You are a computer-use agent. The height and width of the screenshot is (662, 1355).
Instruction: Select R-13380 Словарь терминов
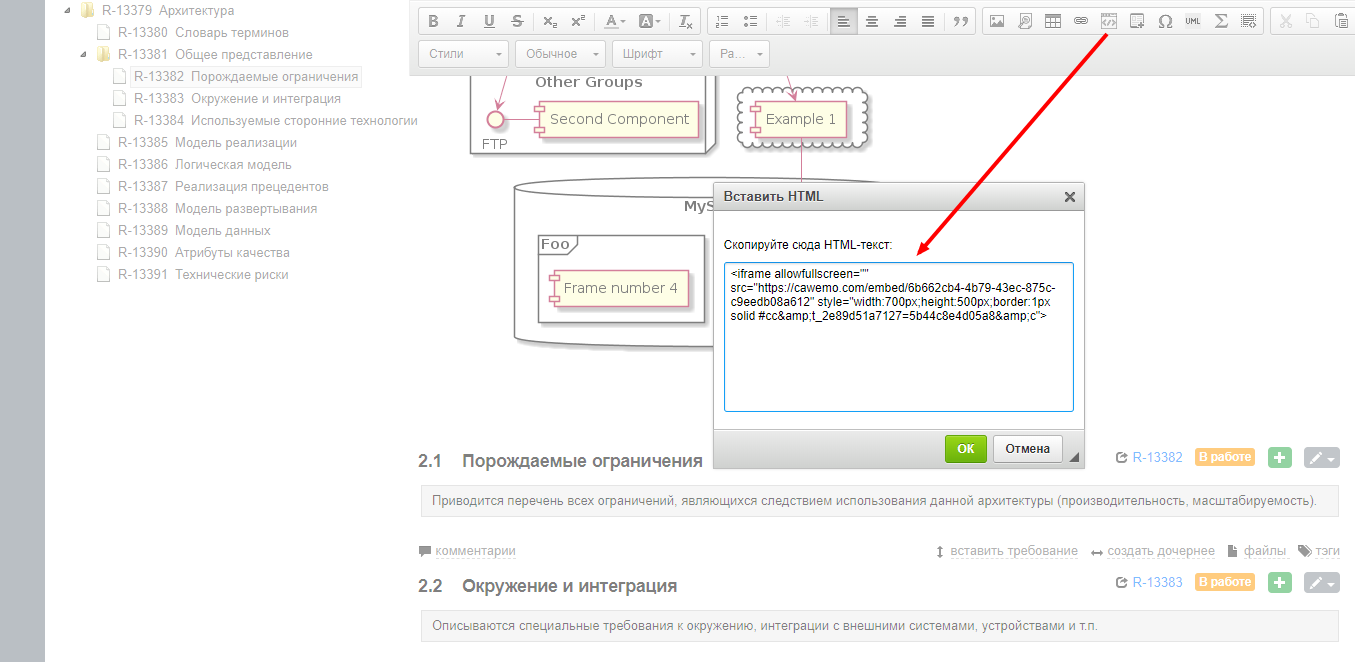[x=203, y=32]
